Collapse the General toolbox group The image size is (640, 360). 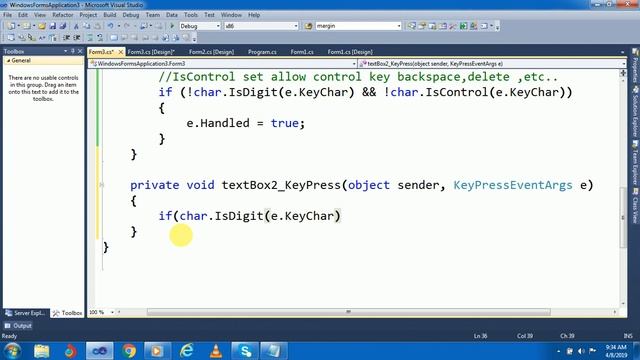[8, 60]
